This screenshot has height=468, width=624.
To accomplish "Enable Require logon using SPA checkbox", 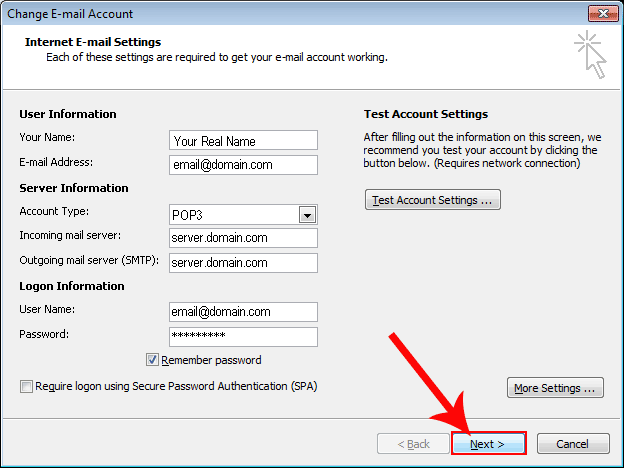I will coord(26,386).
